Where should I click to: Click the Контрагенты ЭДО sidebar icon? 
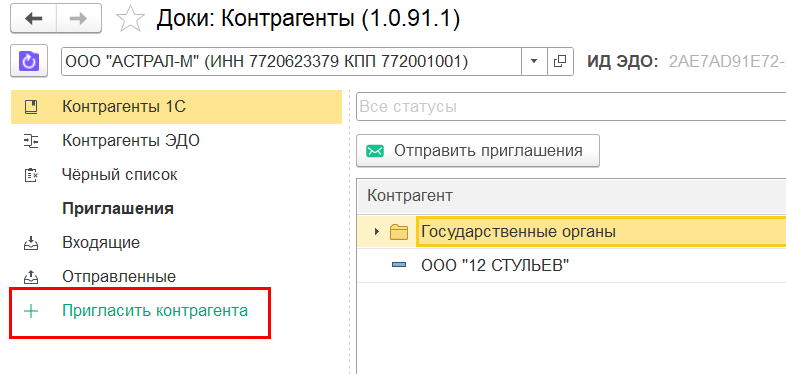31,141
